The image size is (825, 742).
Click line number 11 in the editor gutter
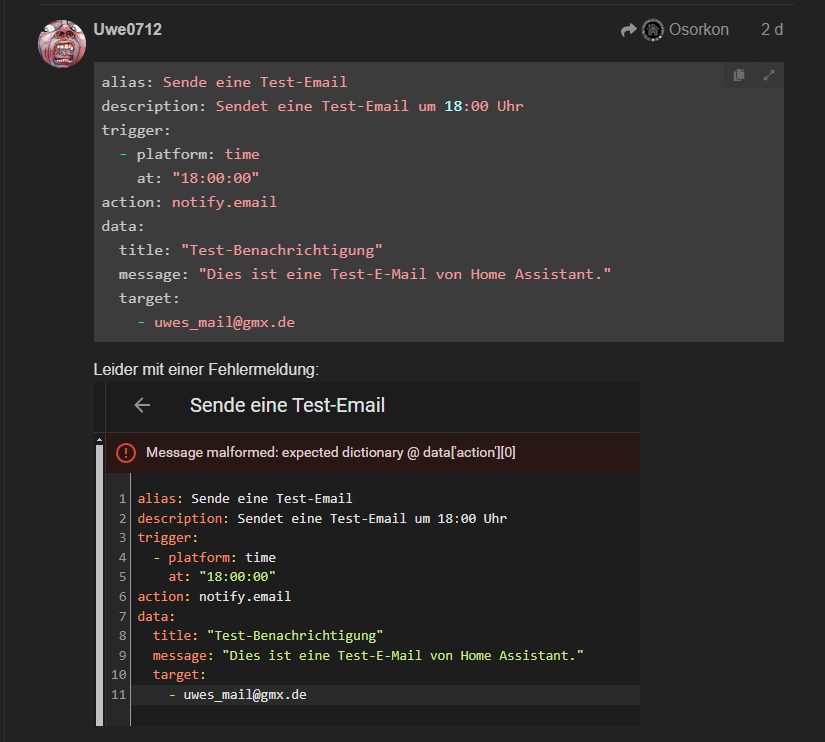pyautogui.click(x=119, y=694)
